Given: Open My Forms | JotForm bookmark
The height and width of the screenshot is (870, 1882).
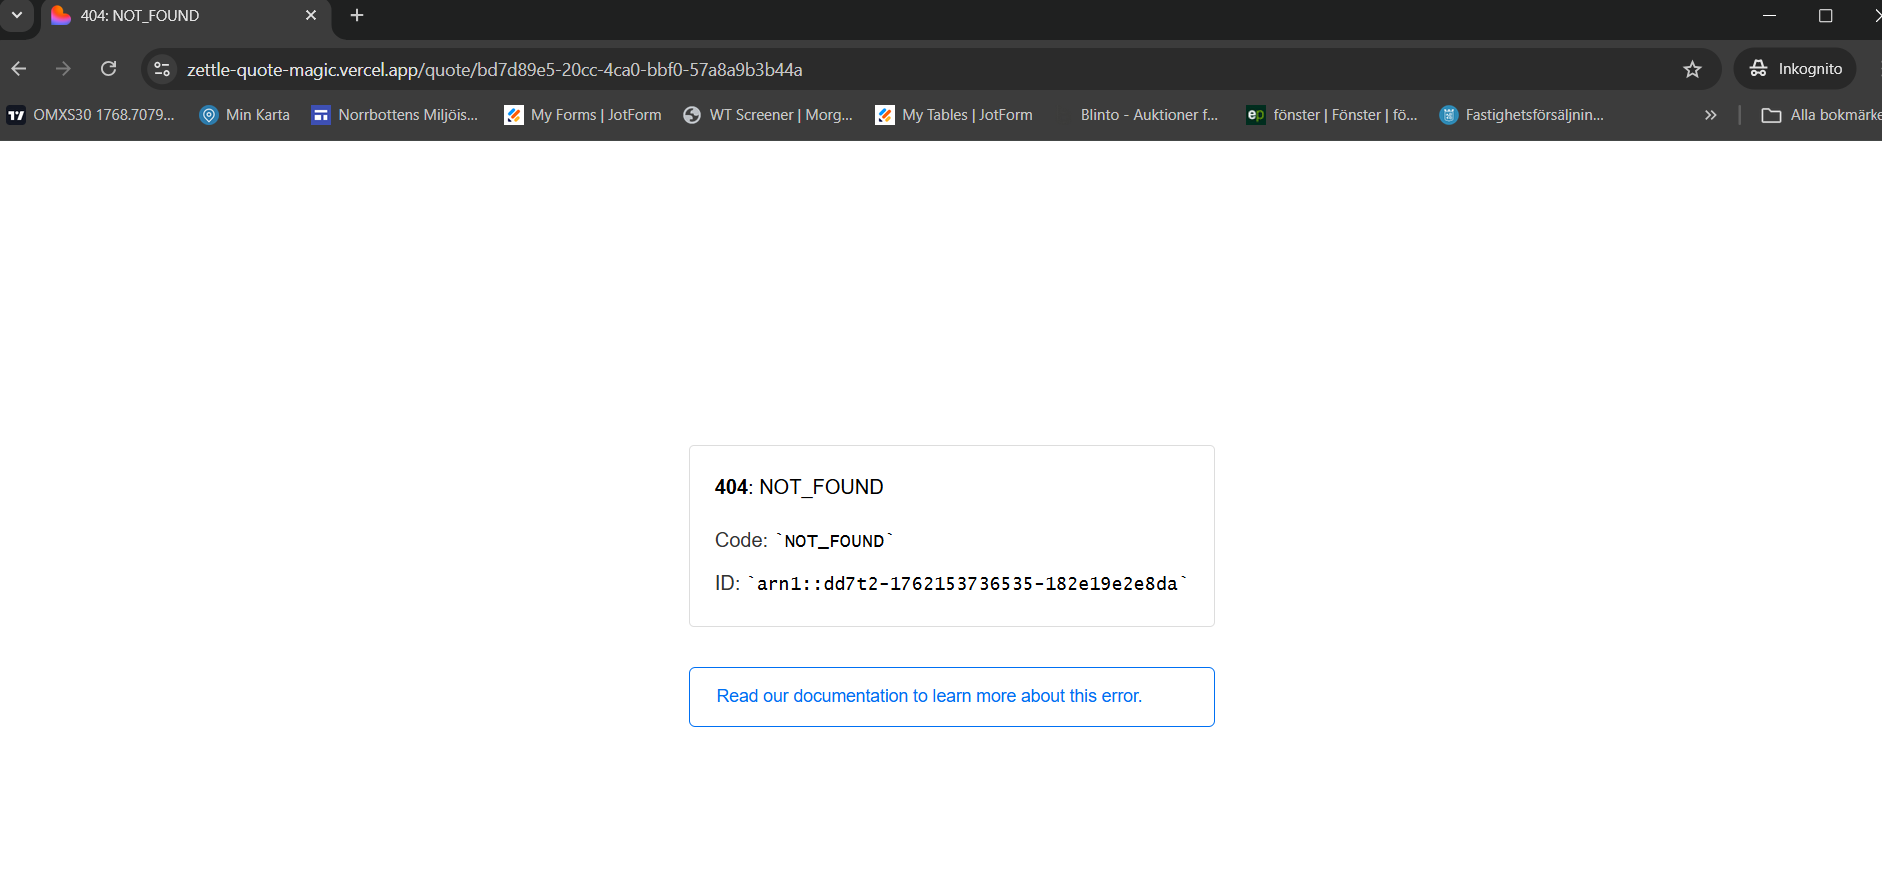Looking at the screenshot, I should pyautogui.click(x=583, y=115).
